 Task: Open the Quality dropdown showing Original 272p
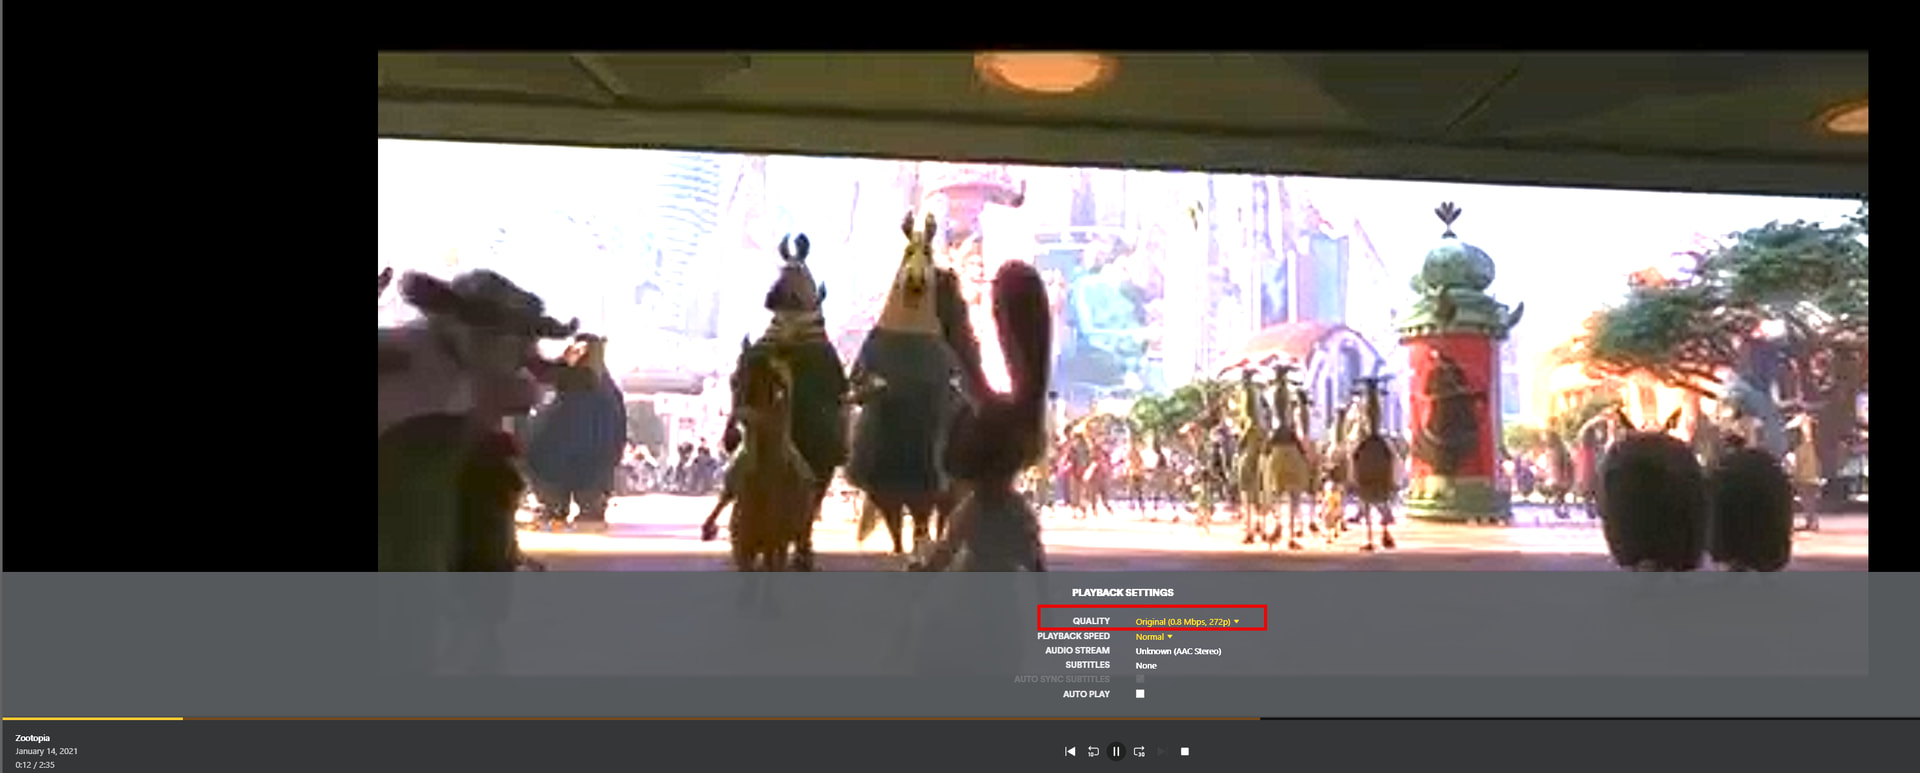point(1187,622)
